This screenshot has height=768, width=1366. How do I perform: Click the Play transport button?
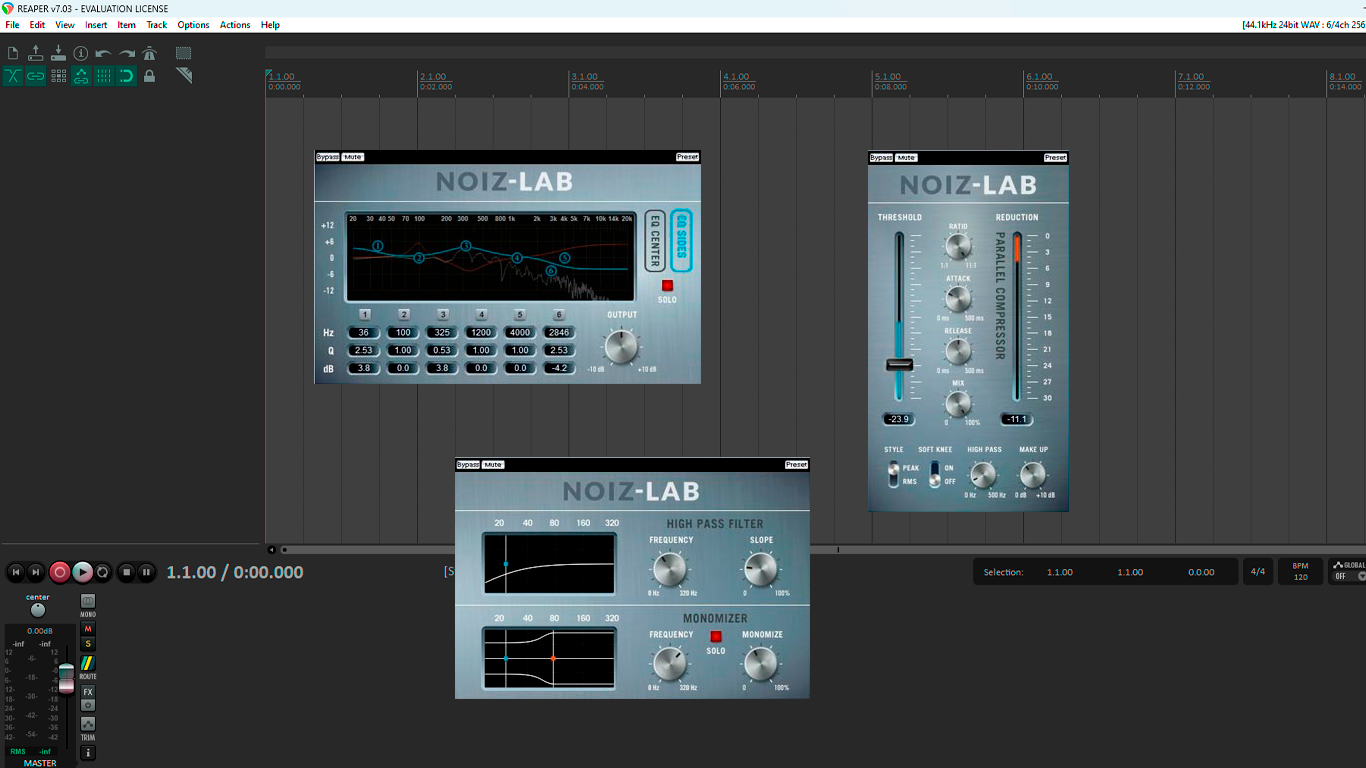pyautogui.click(x=83, y=572)
